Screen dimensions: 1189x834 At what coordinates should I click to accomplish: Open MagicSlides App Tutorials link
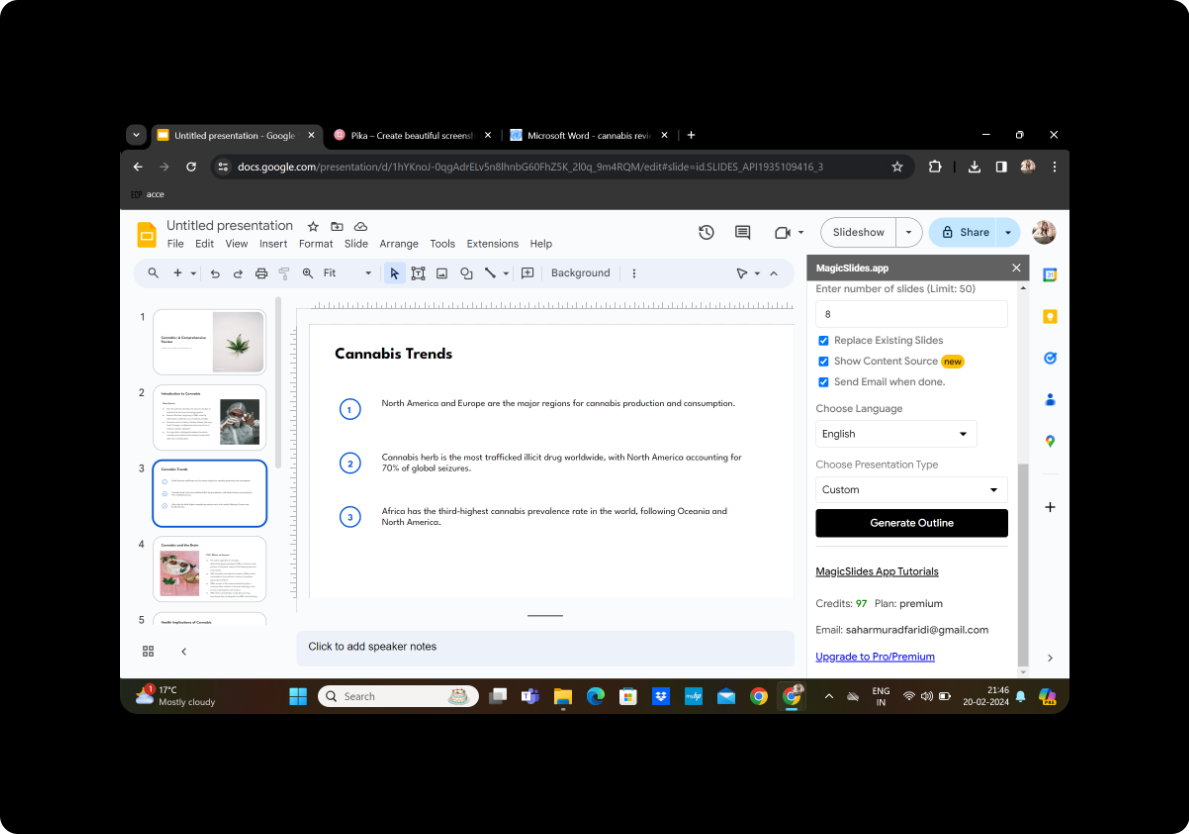[x=877, y=572]
